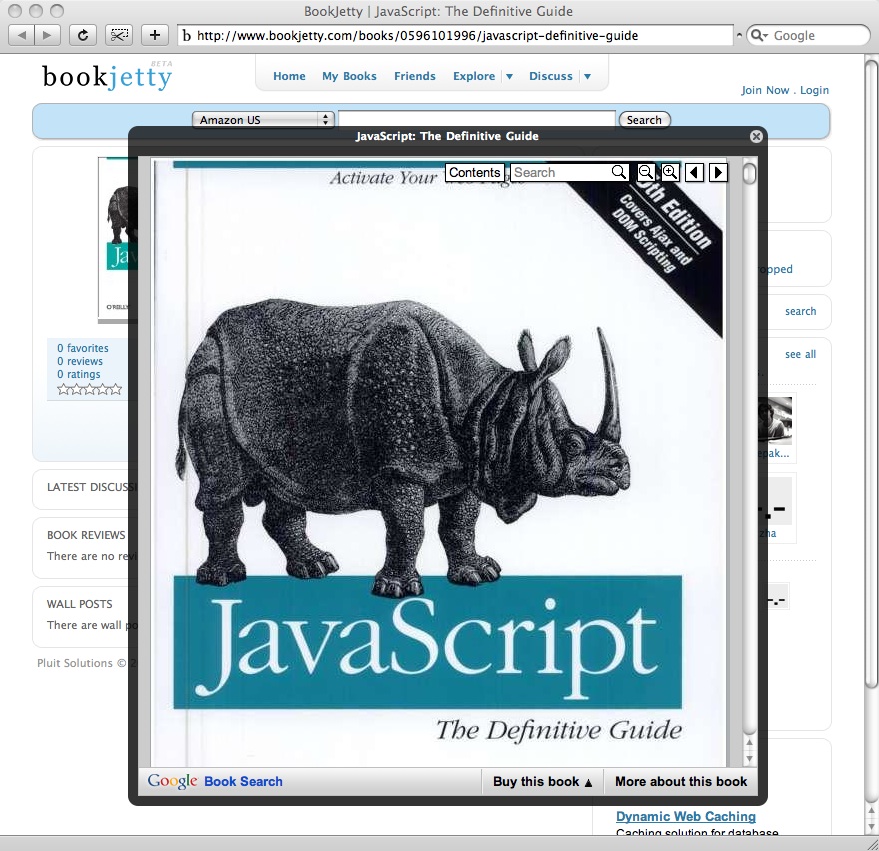The height and width of the screenshot is (851, 879).
Task: Click the add bookmark plus button
Action: tap(154, 35)
